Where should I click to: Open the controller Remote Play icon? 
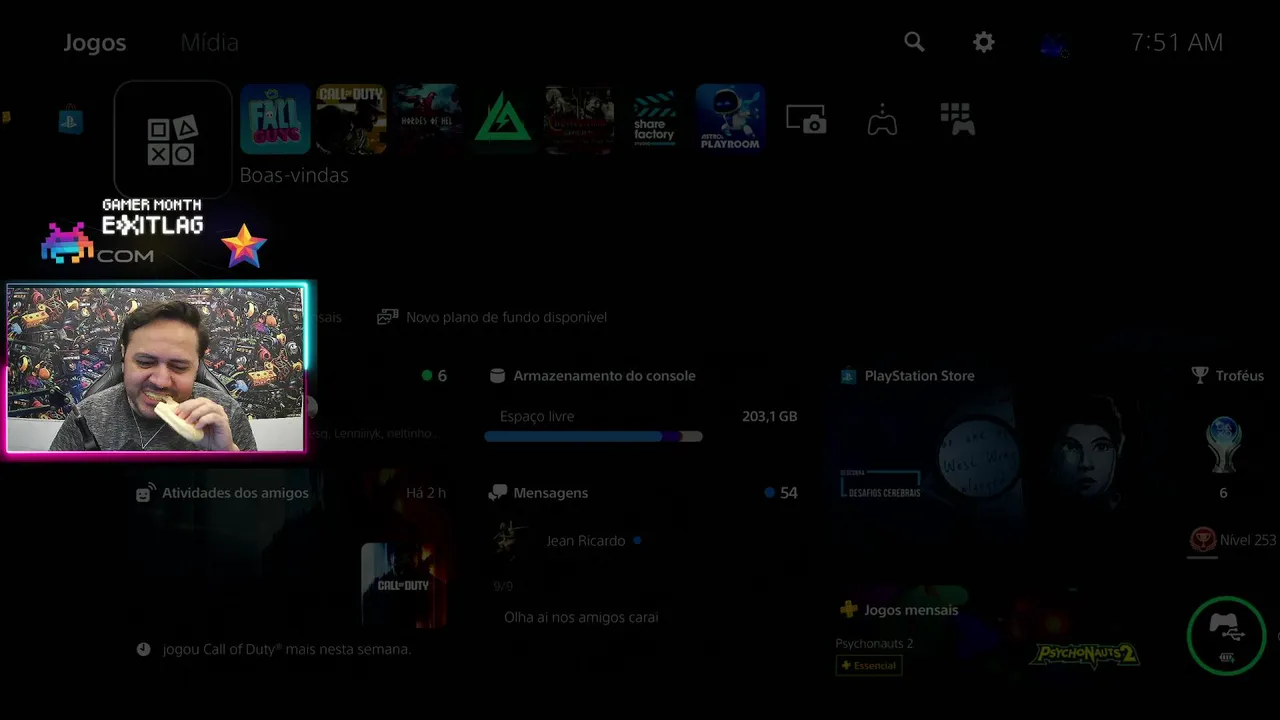(882, 120)
